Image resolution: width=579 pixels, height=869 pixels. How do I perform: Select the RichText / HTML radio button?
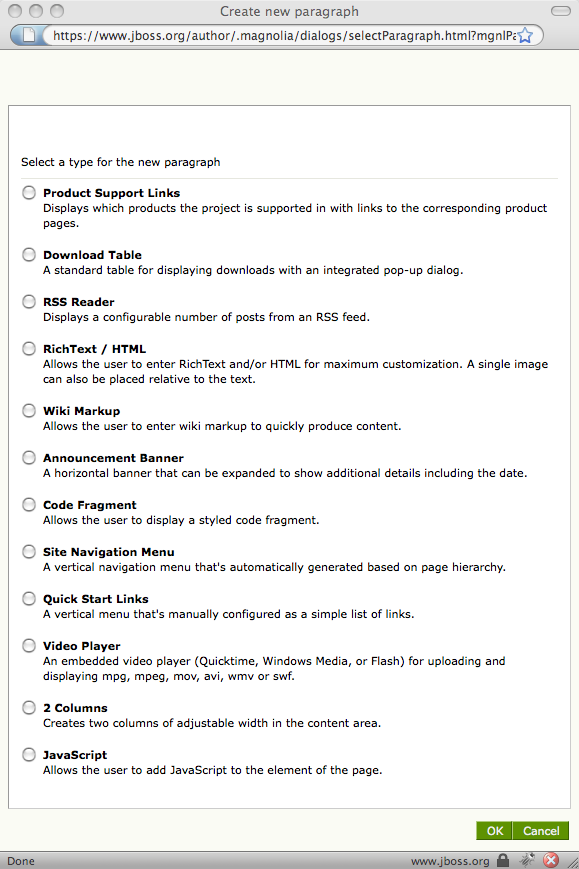coord(29,349)
